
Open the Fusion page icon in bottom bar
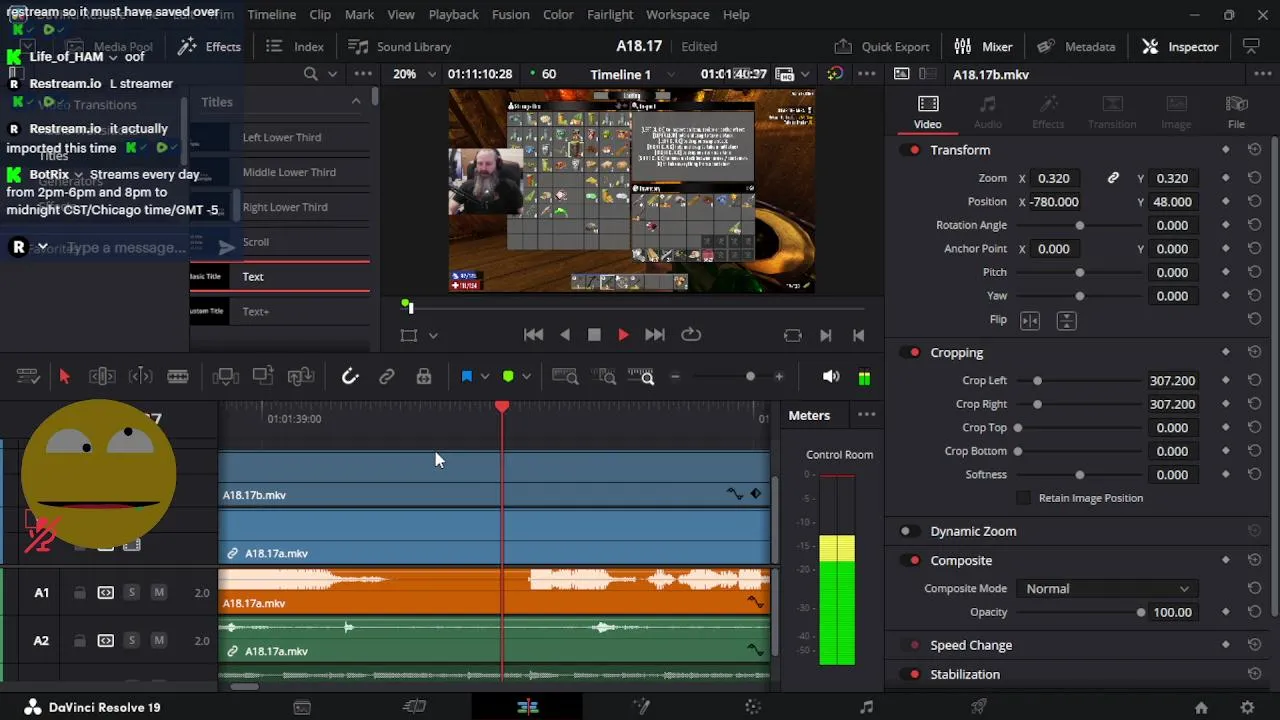[x=641, y=707]
